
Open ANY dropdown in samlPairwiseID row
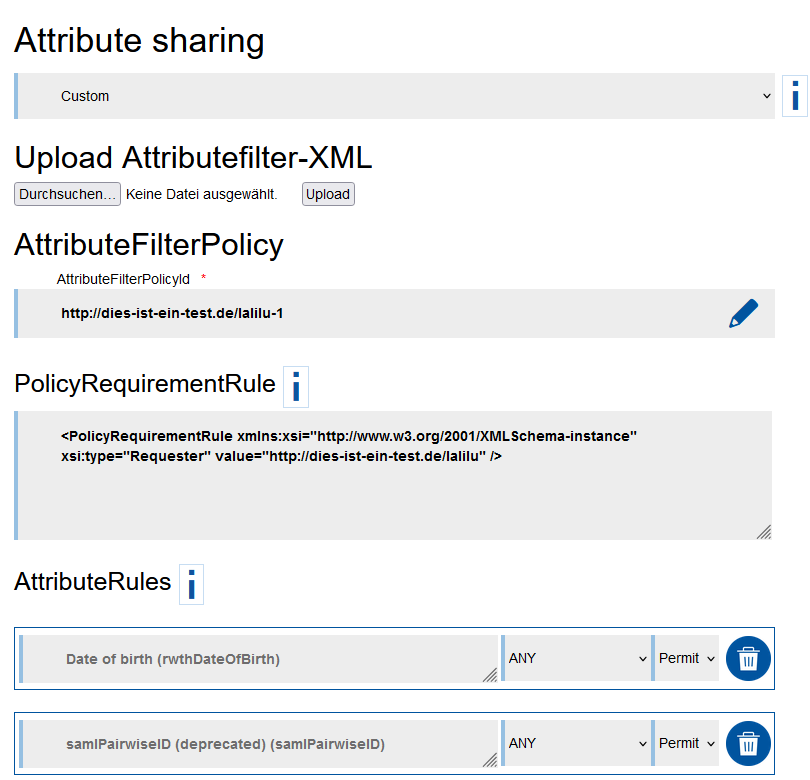tap(576, 743)
